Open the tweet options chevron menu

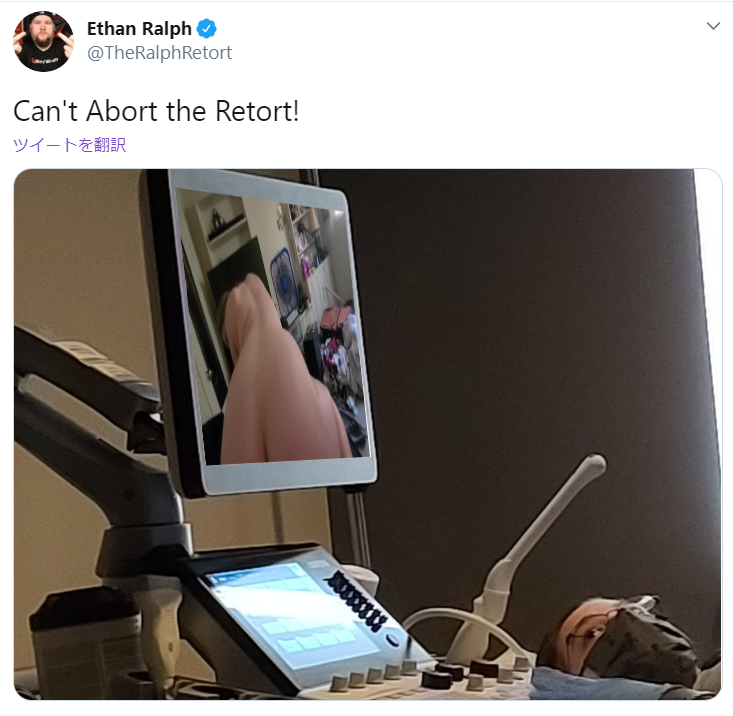pyautogui.click(x=713, y=26)
